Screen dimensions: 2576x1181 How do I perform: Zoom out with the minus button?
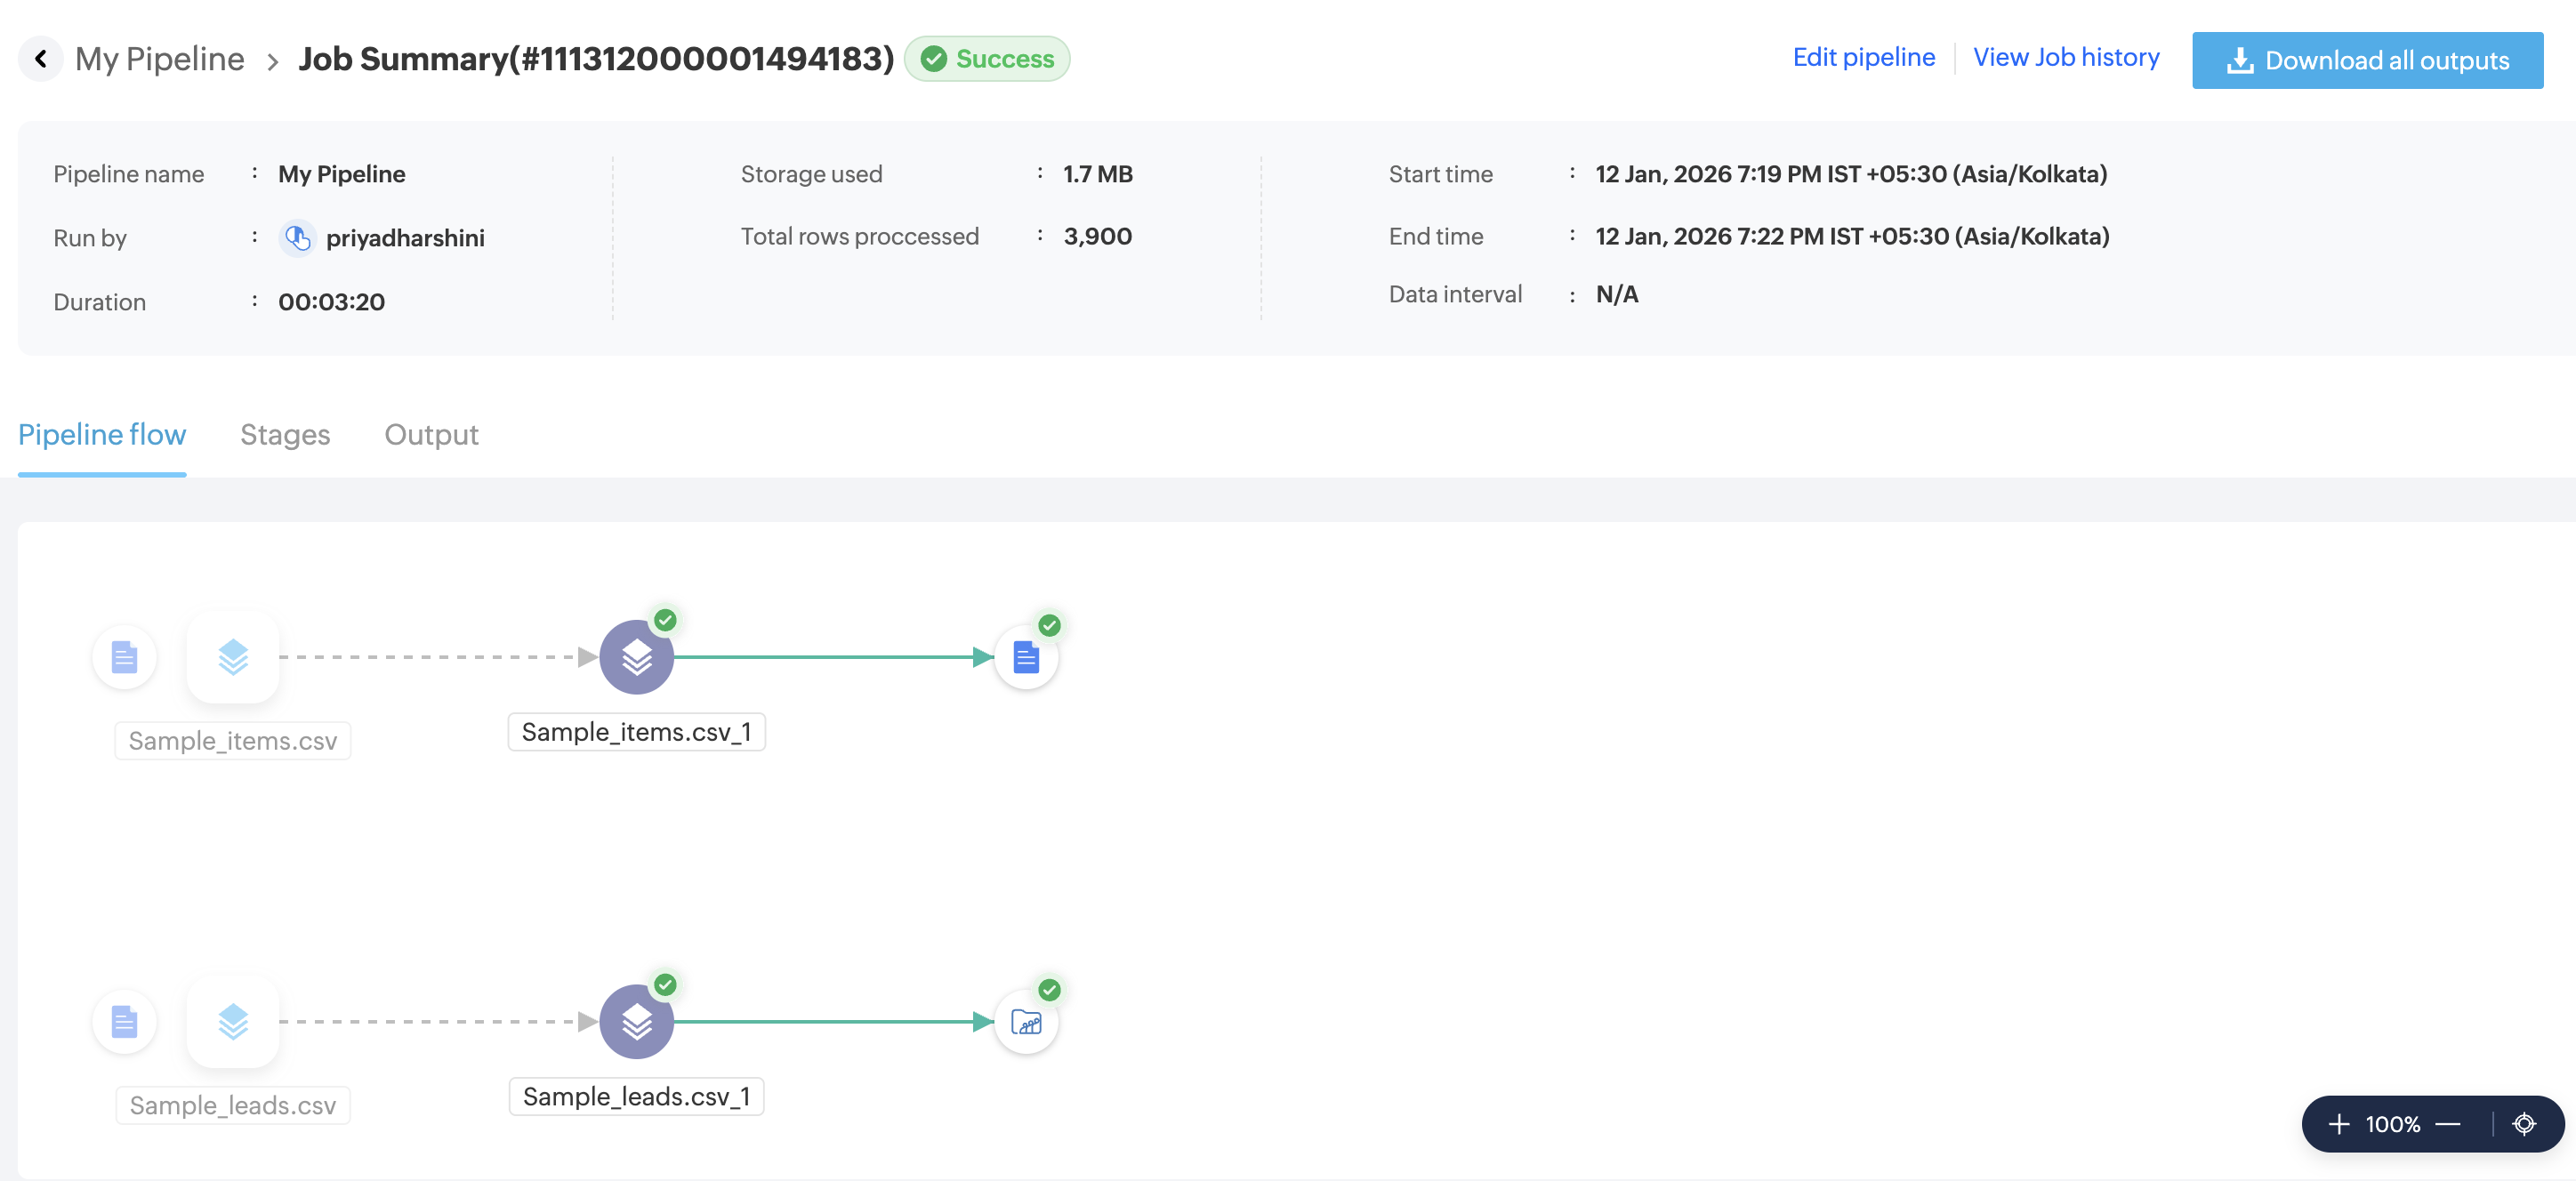pos(2447,1124)
